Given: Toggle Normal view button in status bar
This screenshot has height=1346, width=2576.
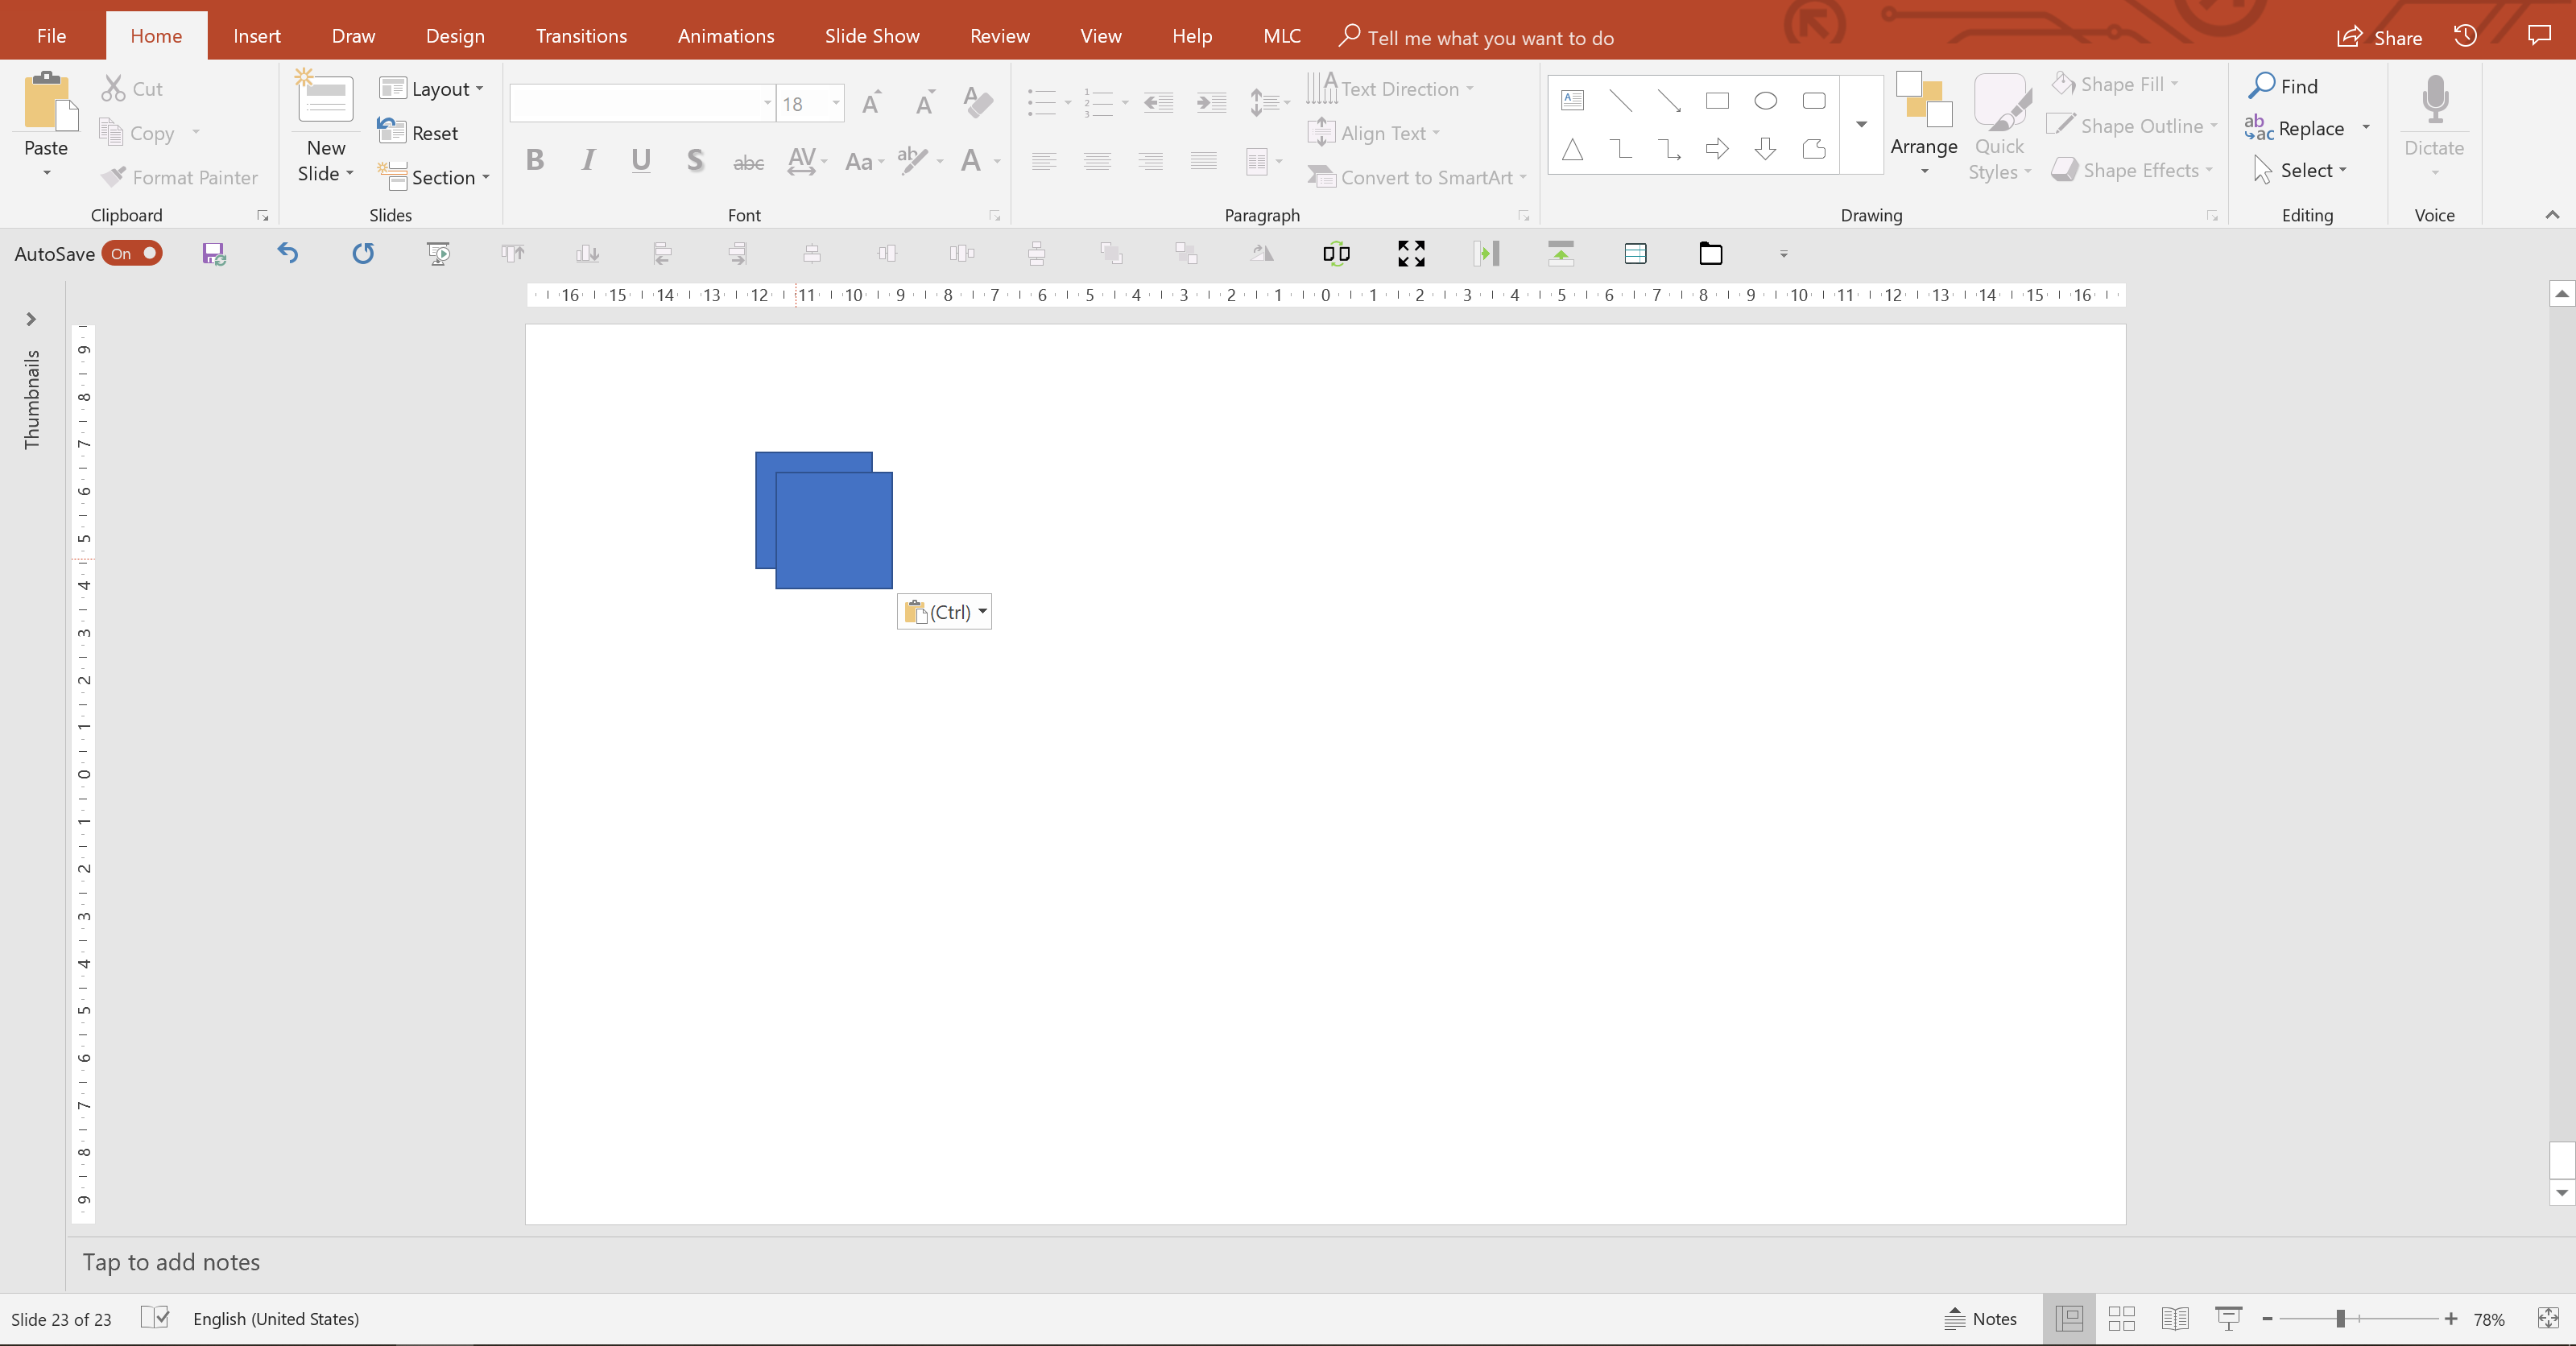Looking at the screenshot, I should pyautogui.click(x=2069, y=1319).
